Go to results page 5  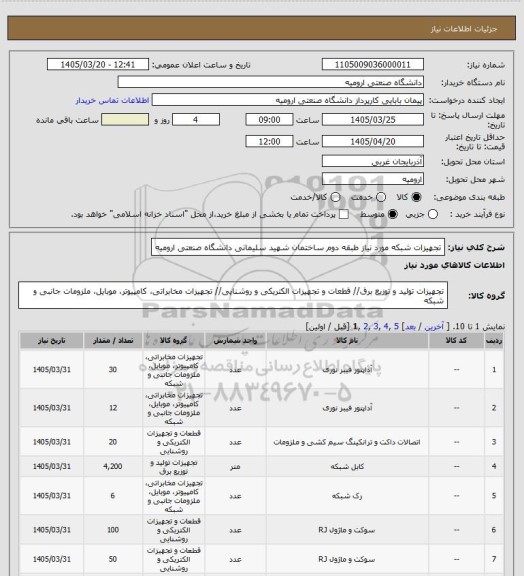(396, 326)
